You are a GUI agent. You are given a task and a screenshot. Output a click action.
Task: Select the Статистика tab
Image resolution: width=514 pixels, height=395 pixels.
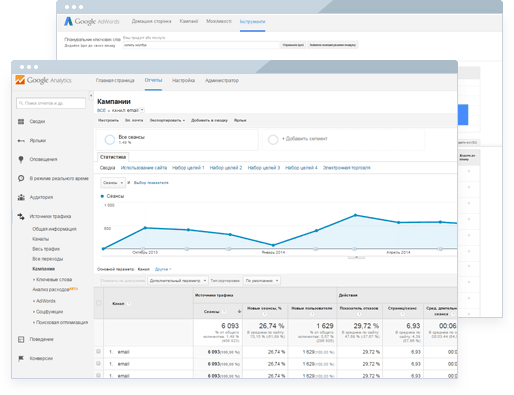click(x=113, y=157)
